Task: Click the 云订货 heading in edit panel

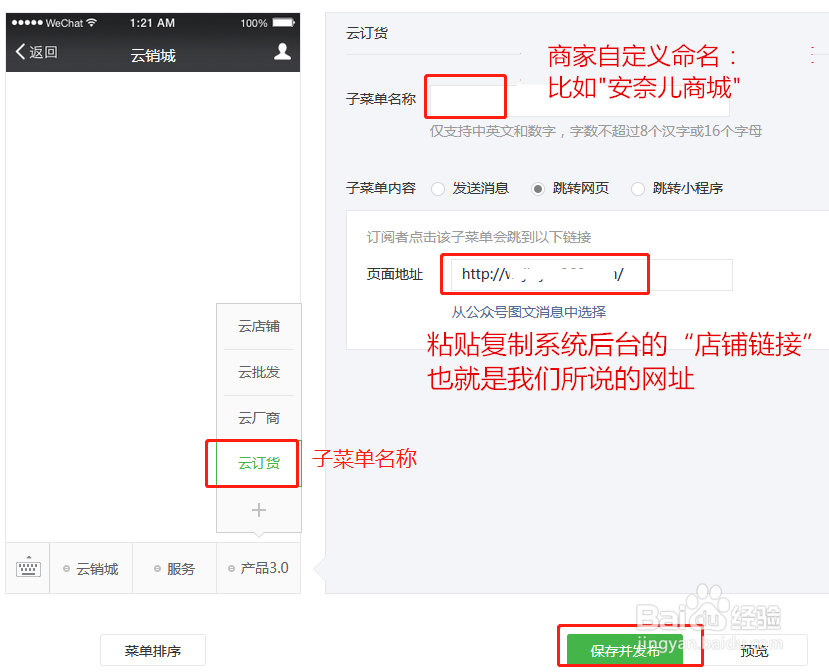Action: coord(366,33)
